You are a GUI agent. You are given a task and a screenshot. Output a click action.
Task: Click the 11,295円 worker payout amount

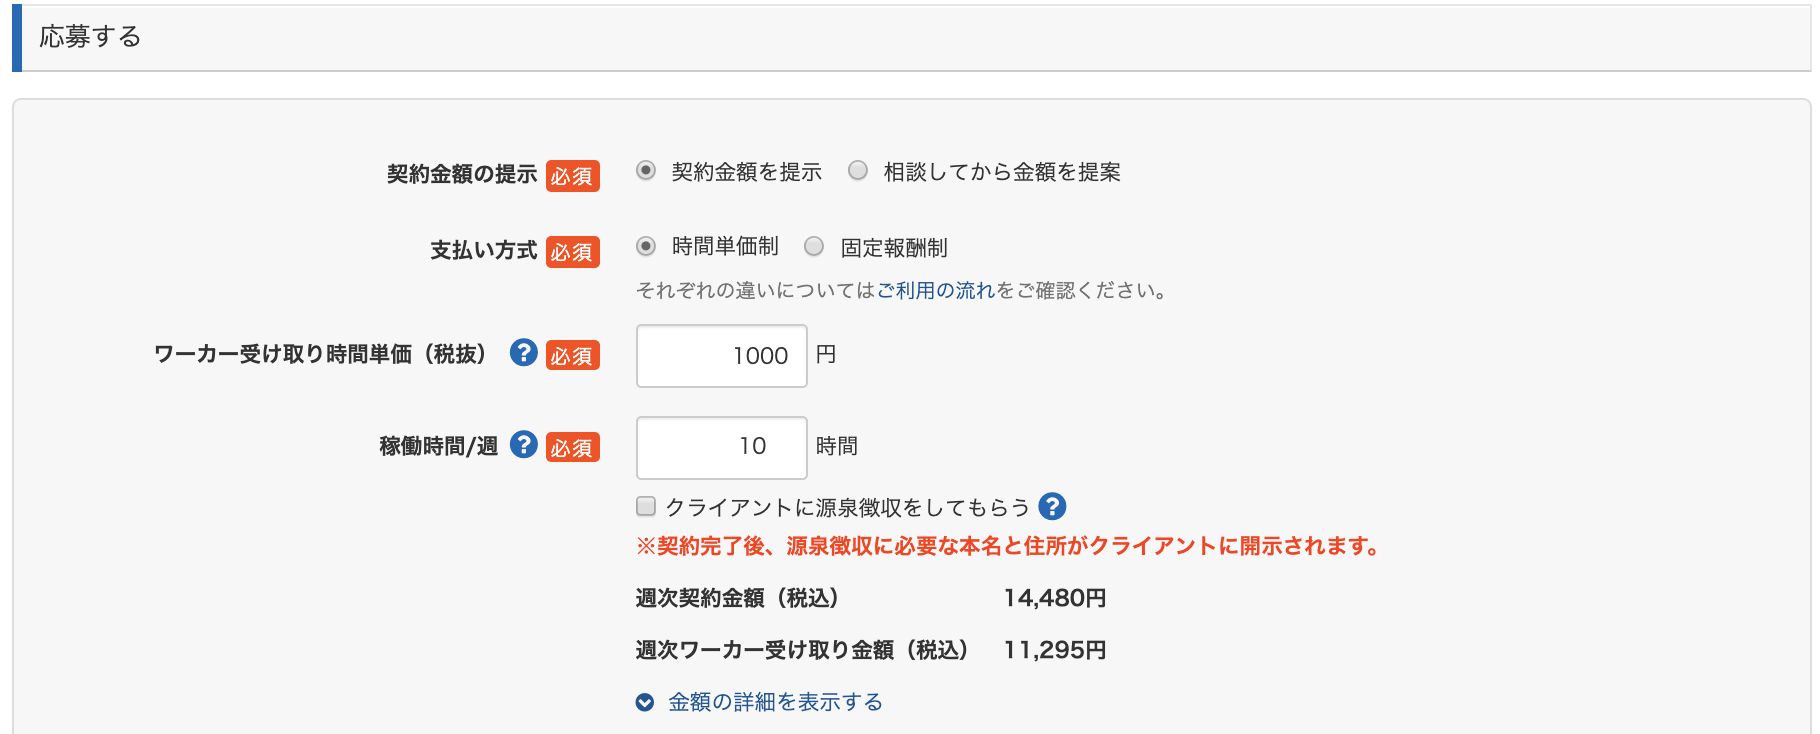click(1054, 650)
